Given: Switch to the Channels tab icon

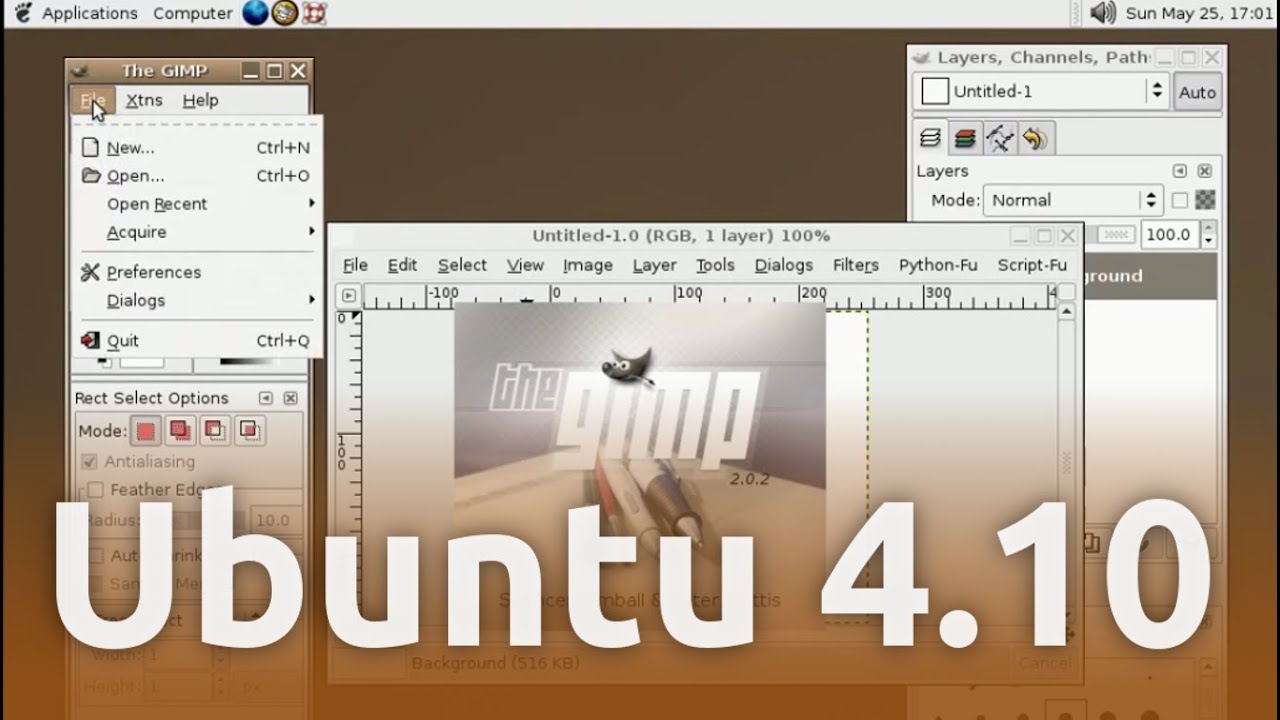Looking at the screenshot, I should pyautogui.click(x=964, y=138).
